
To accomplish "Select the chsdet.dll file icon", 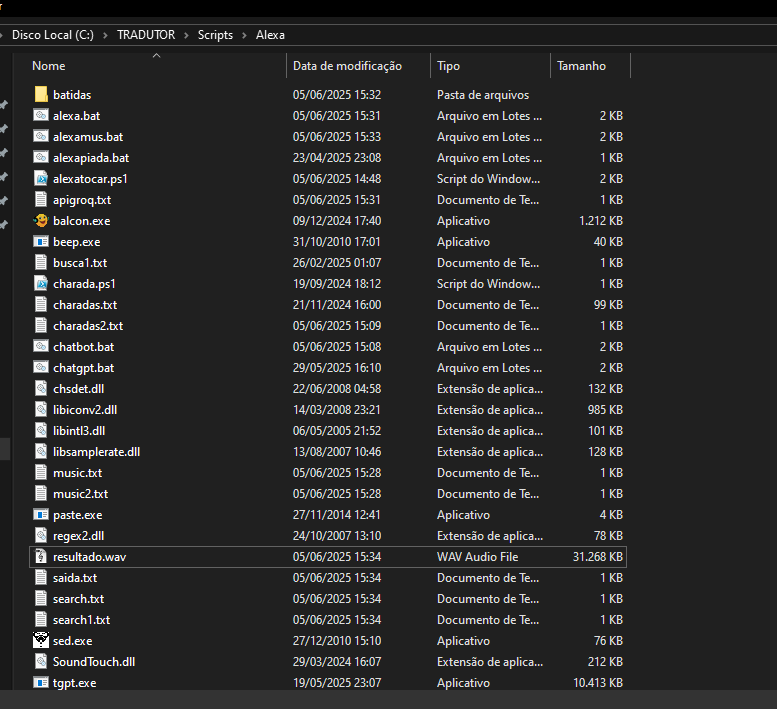I will pyautogui.click(x=41, y=389).
